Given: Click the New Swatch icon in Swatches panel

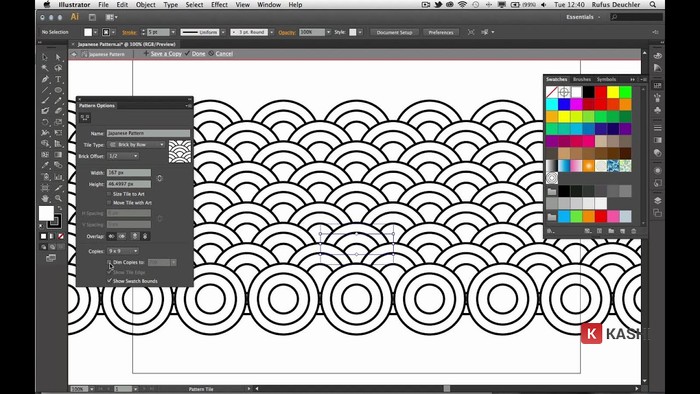Looking at the screenshot, I should tap(622, 231).
